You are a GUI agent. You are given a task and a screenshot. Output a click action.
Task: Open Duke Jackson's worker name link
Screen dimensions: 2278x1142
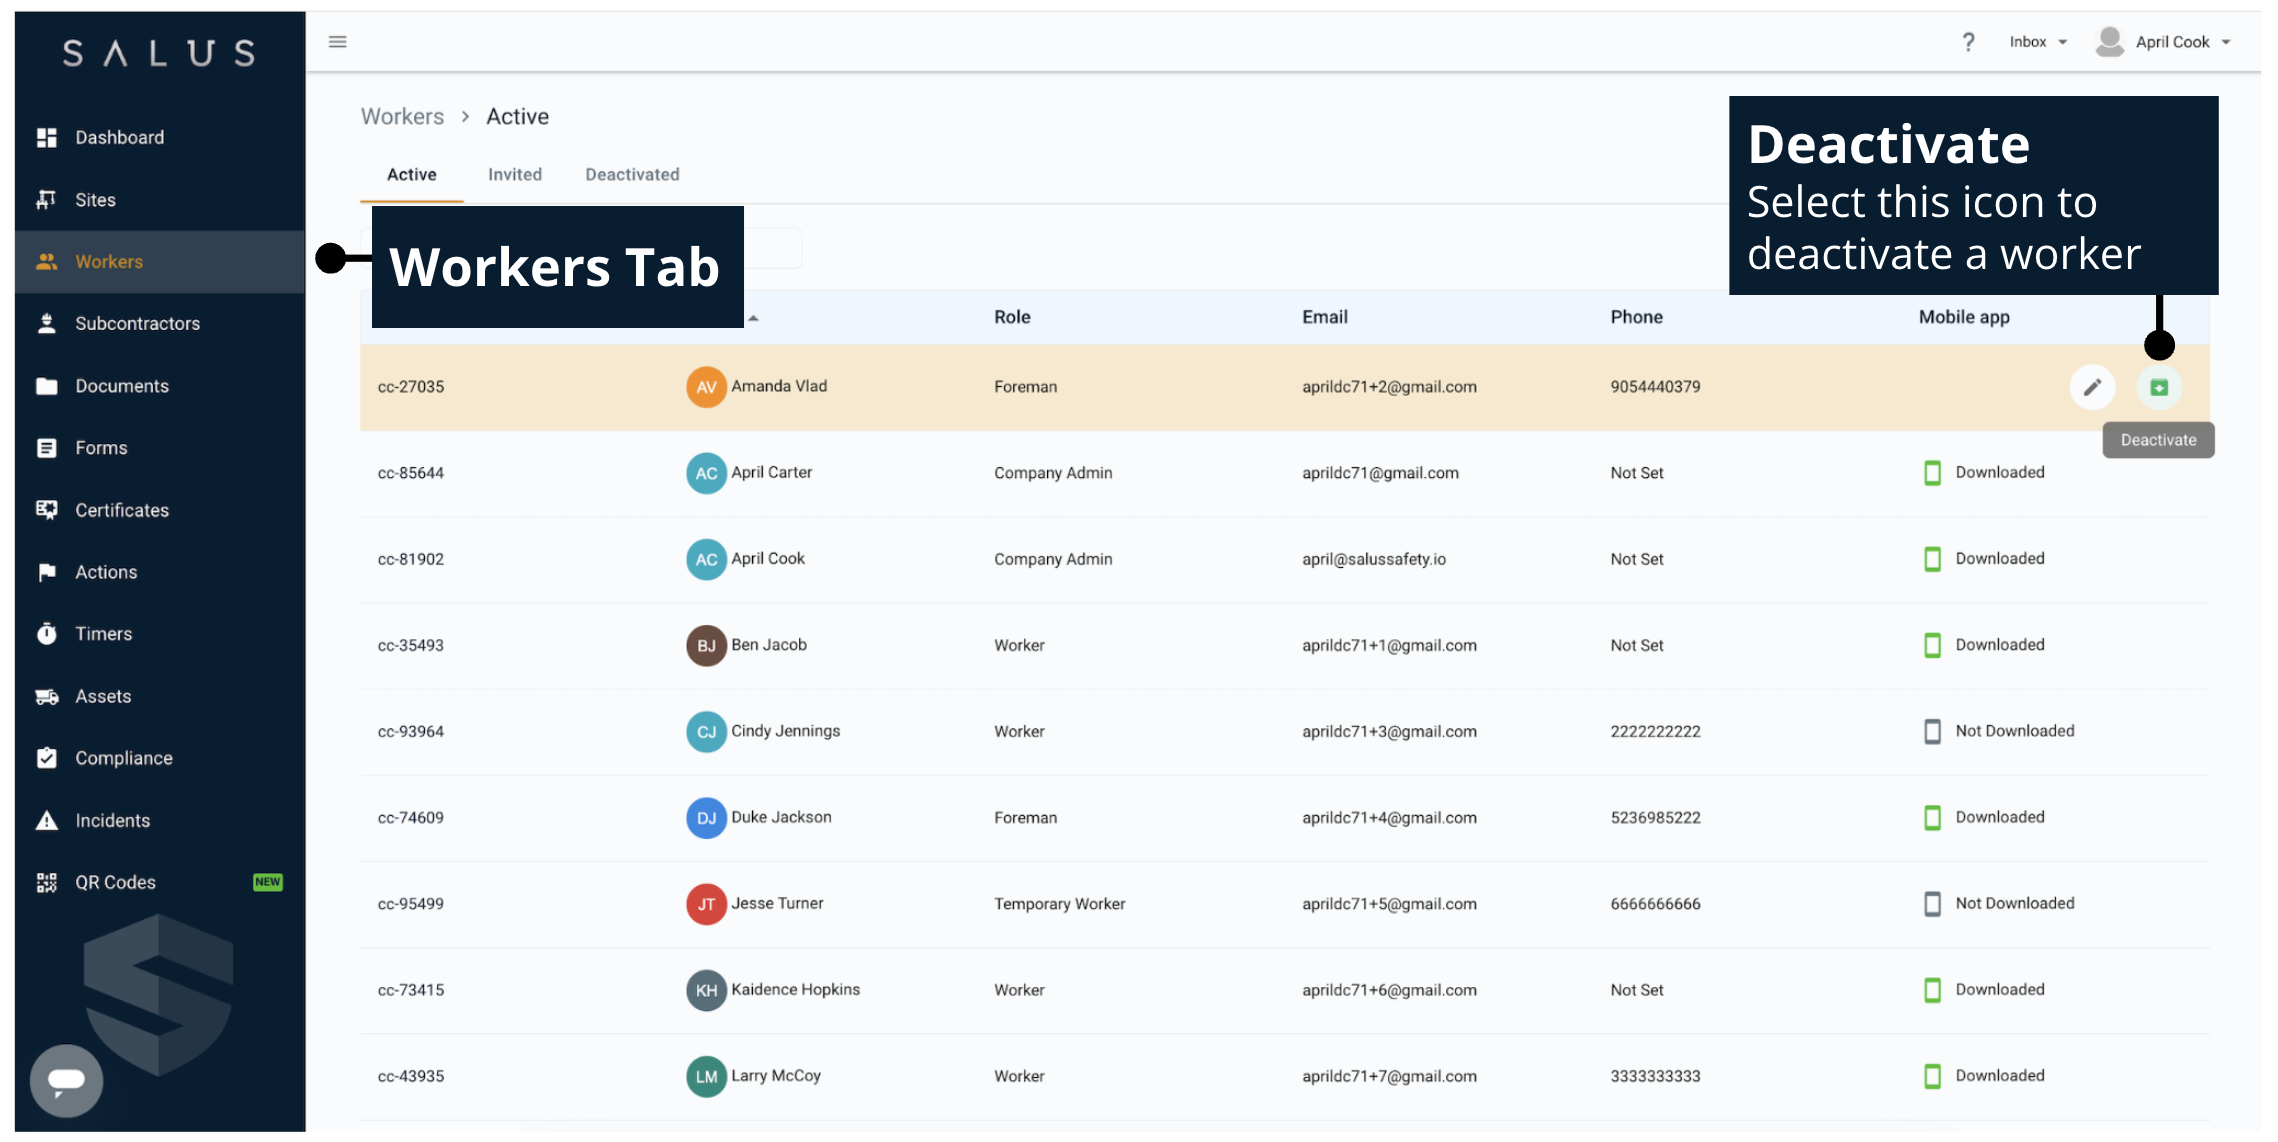click(x=781, y=817)
